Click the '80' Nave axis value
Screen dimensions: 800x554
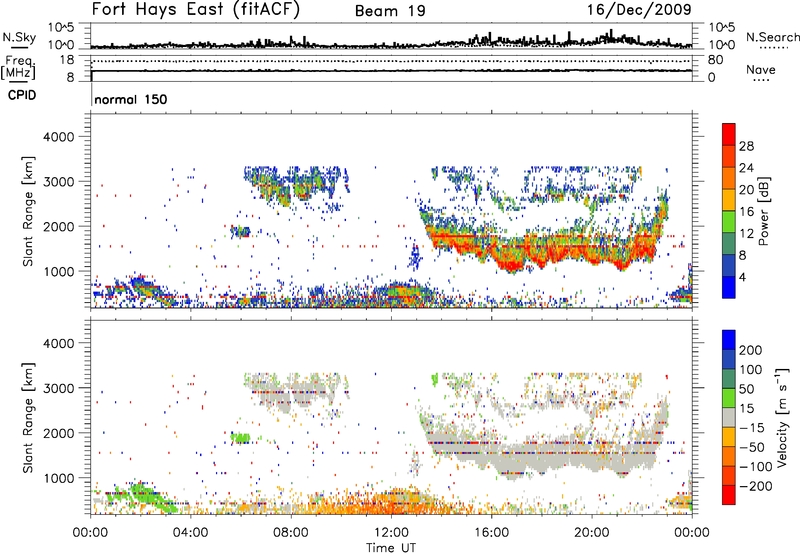point(715,60)
